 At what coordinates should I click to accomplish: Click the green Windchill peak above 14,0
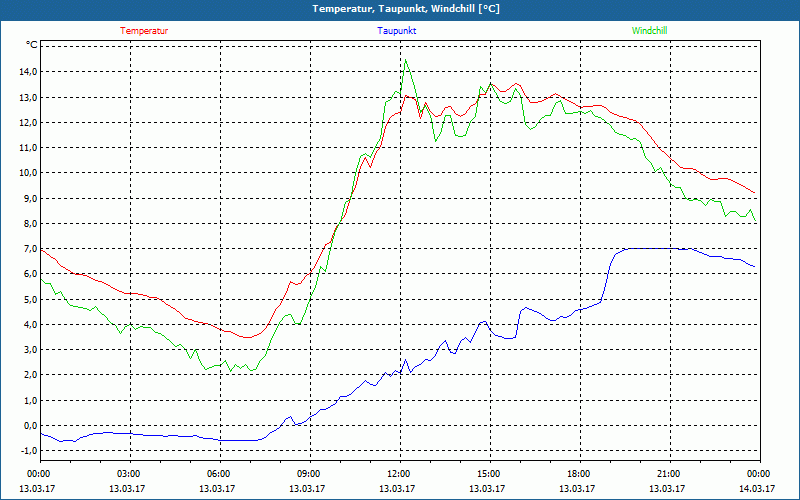(x=406, y=60)
